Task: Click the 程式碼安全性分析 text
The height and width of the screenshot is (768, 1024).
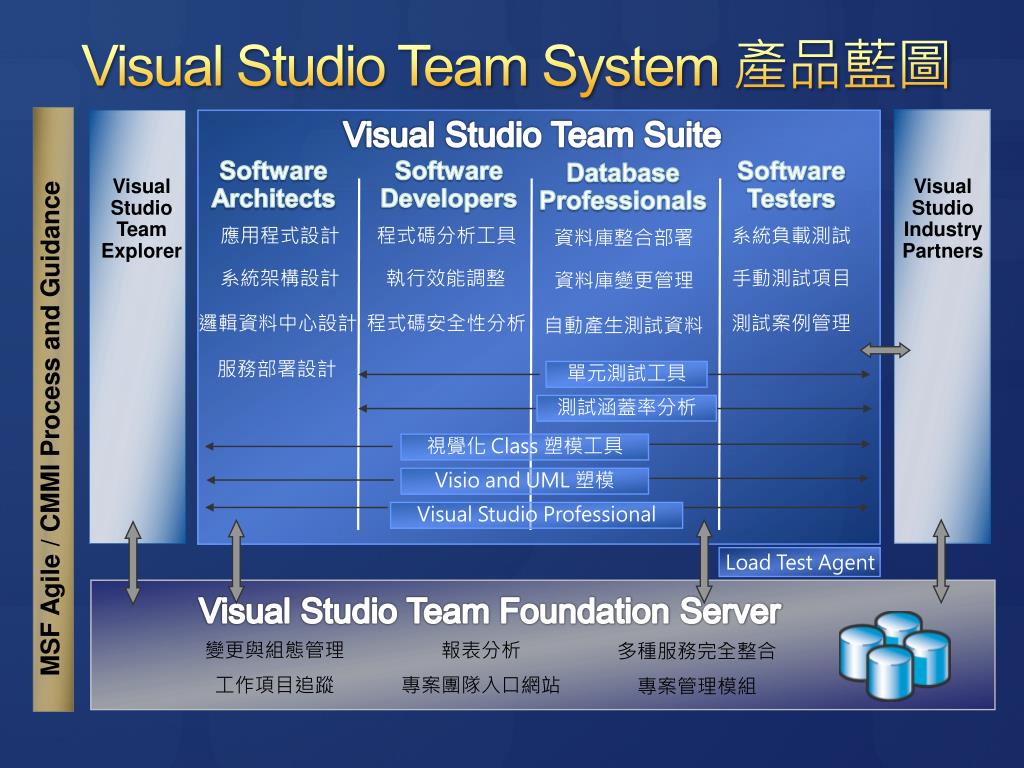Action: pos(447,323)
